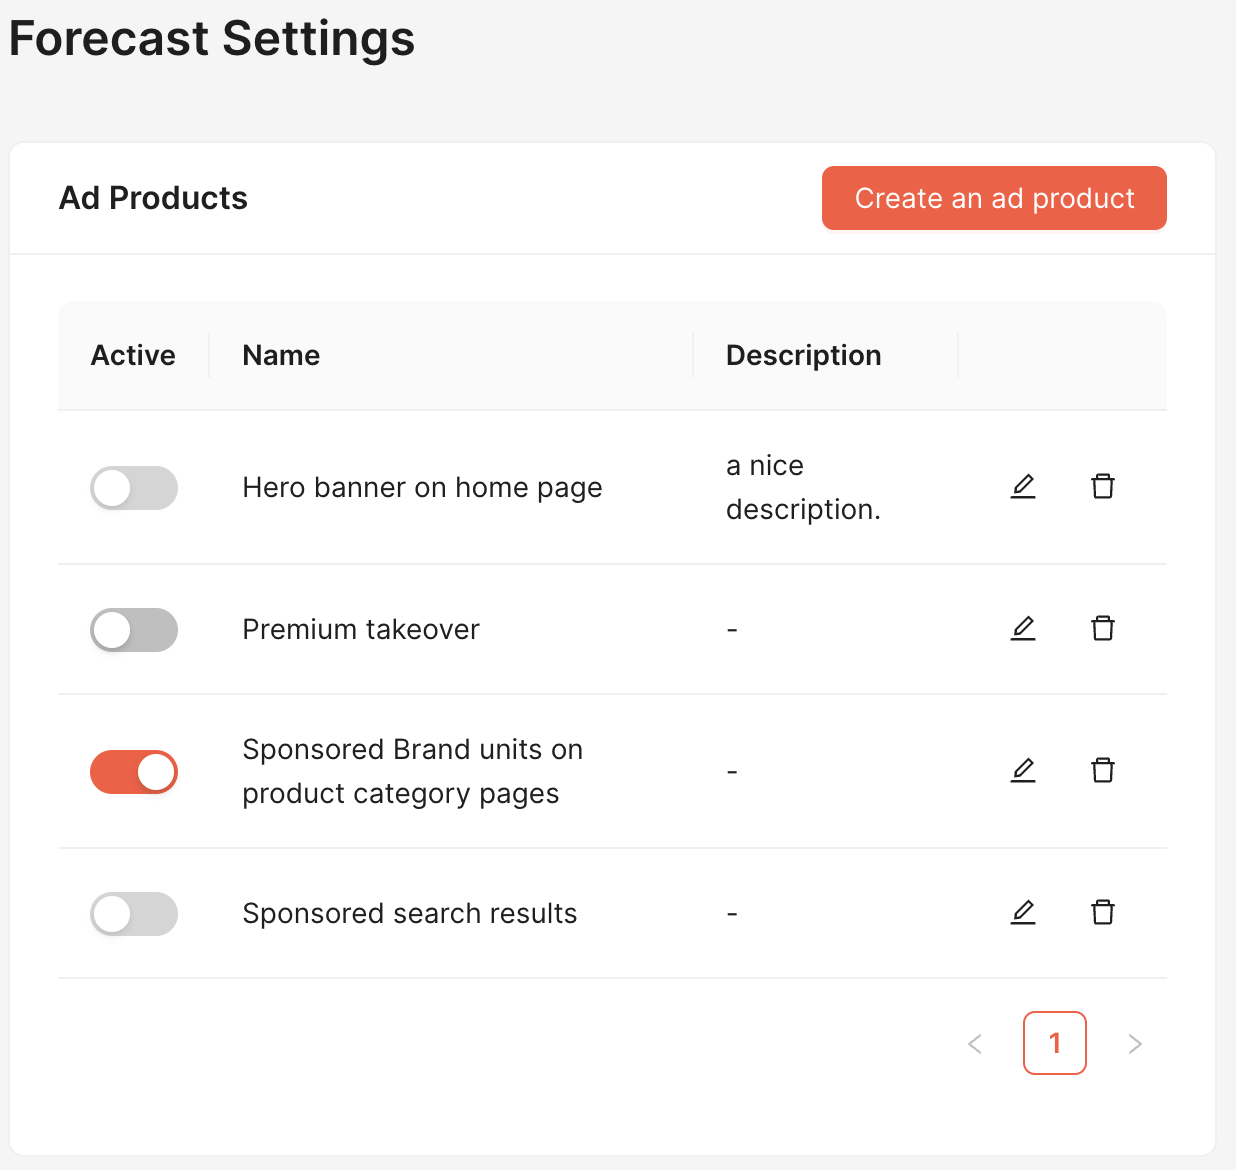Activate the Premium takeover toggle

(x=134, y=630)
